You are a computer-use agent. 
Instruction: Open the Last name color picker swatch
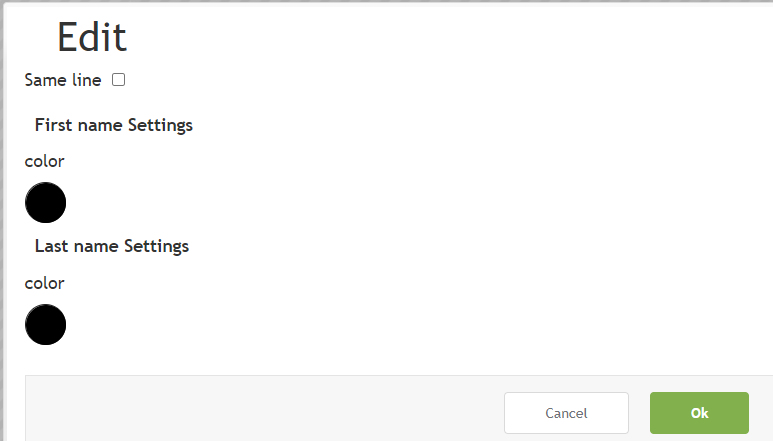tap(45, 325)
